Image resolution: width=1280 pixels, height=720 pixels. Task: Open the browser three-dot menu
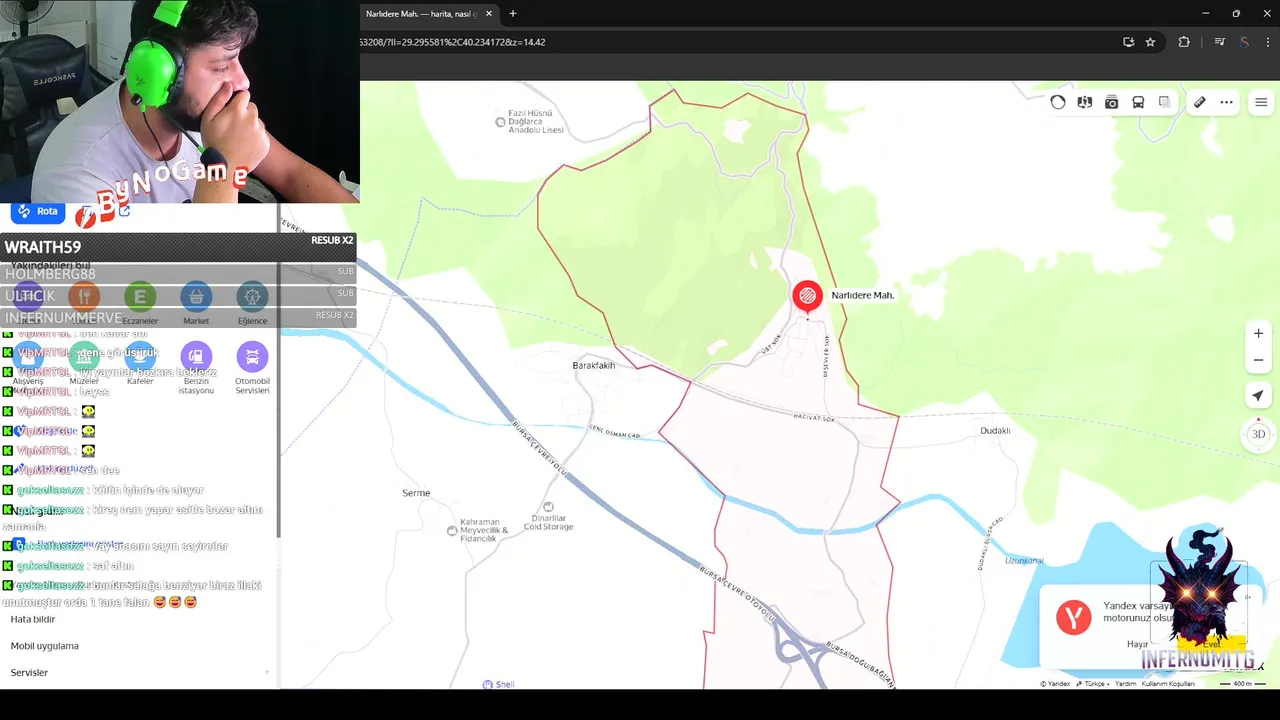pos(1269,42)
